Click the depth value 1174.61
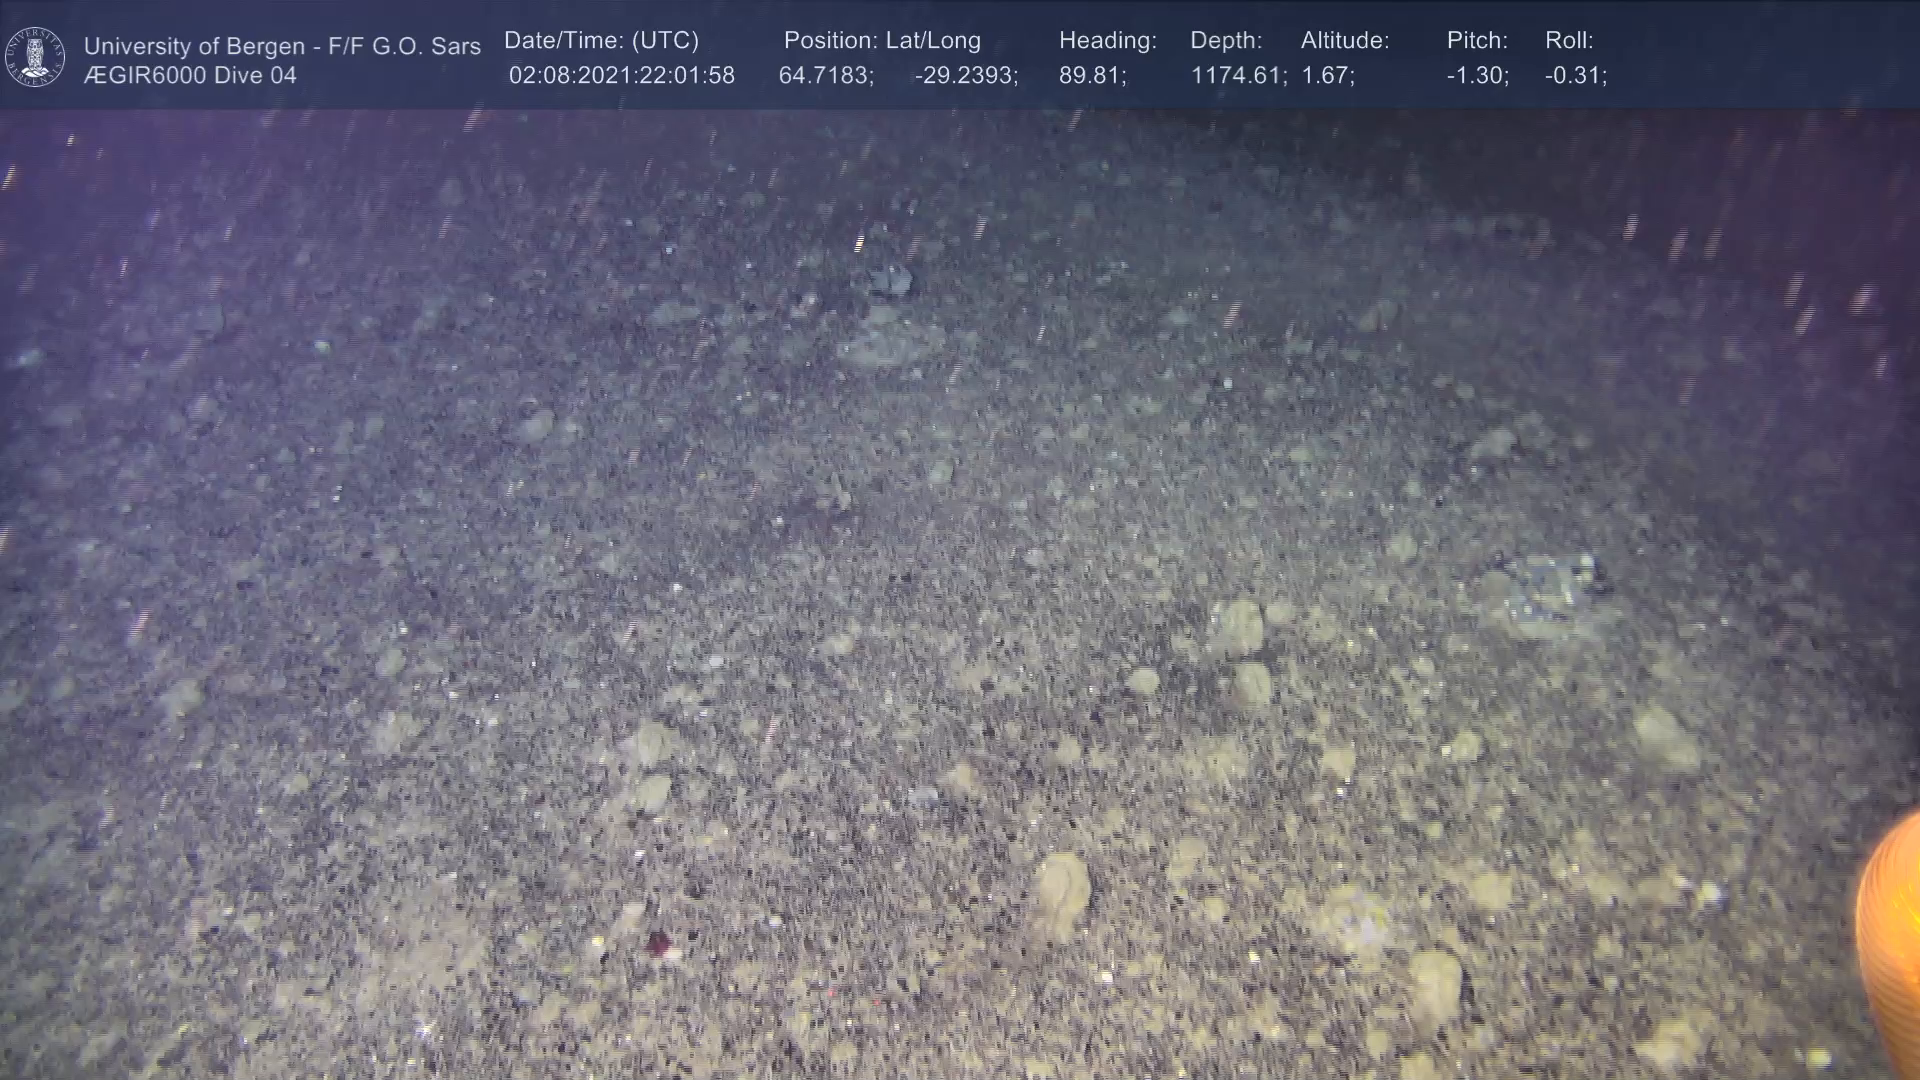The width and height of the screenshot is (1920, 1080). click(1238, 76)
